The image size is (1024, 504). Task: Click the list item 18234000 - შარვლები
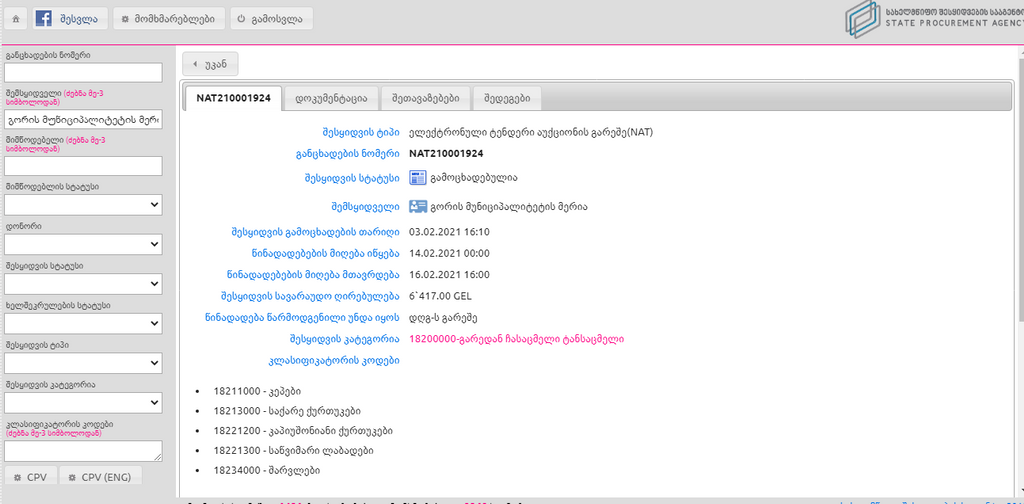[266, 470]
